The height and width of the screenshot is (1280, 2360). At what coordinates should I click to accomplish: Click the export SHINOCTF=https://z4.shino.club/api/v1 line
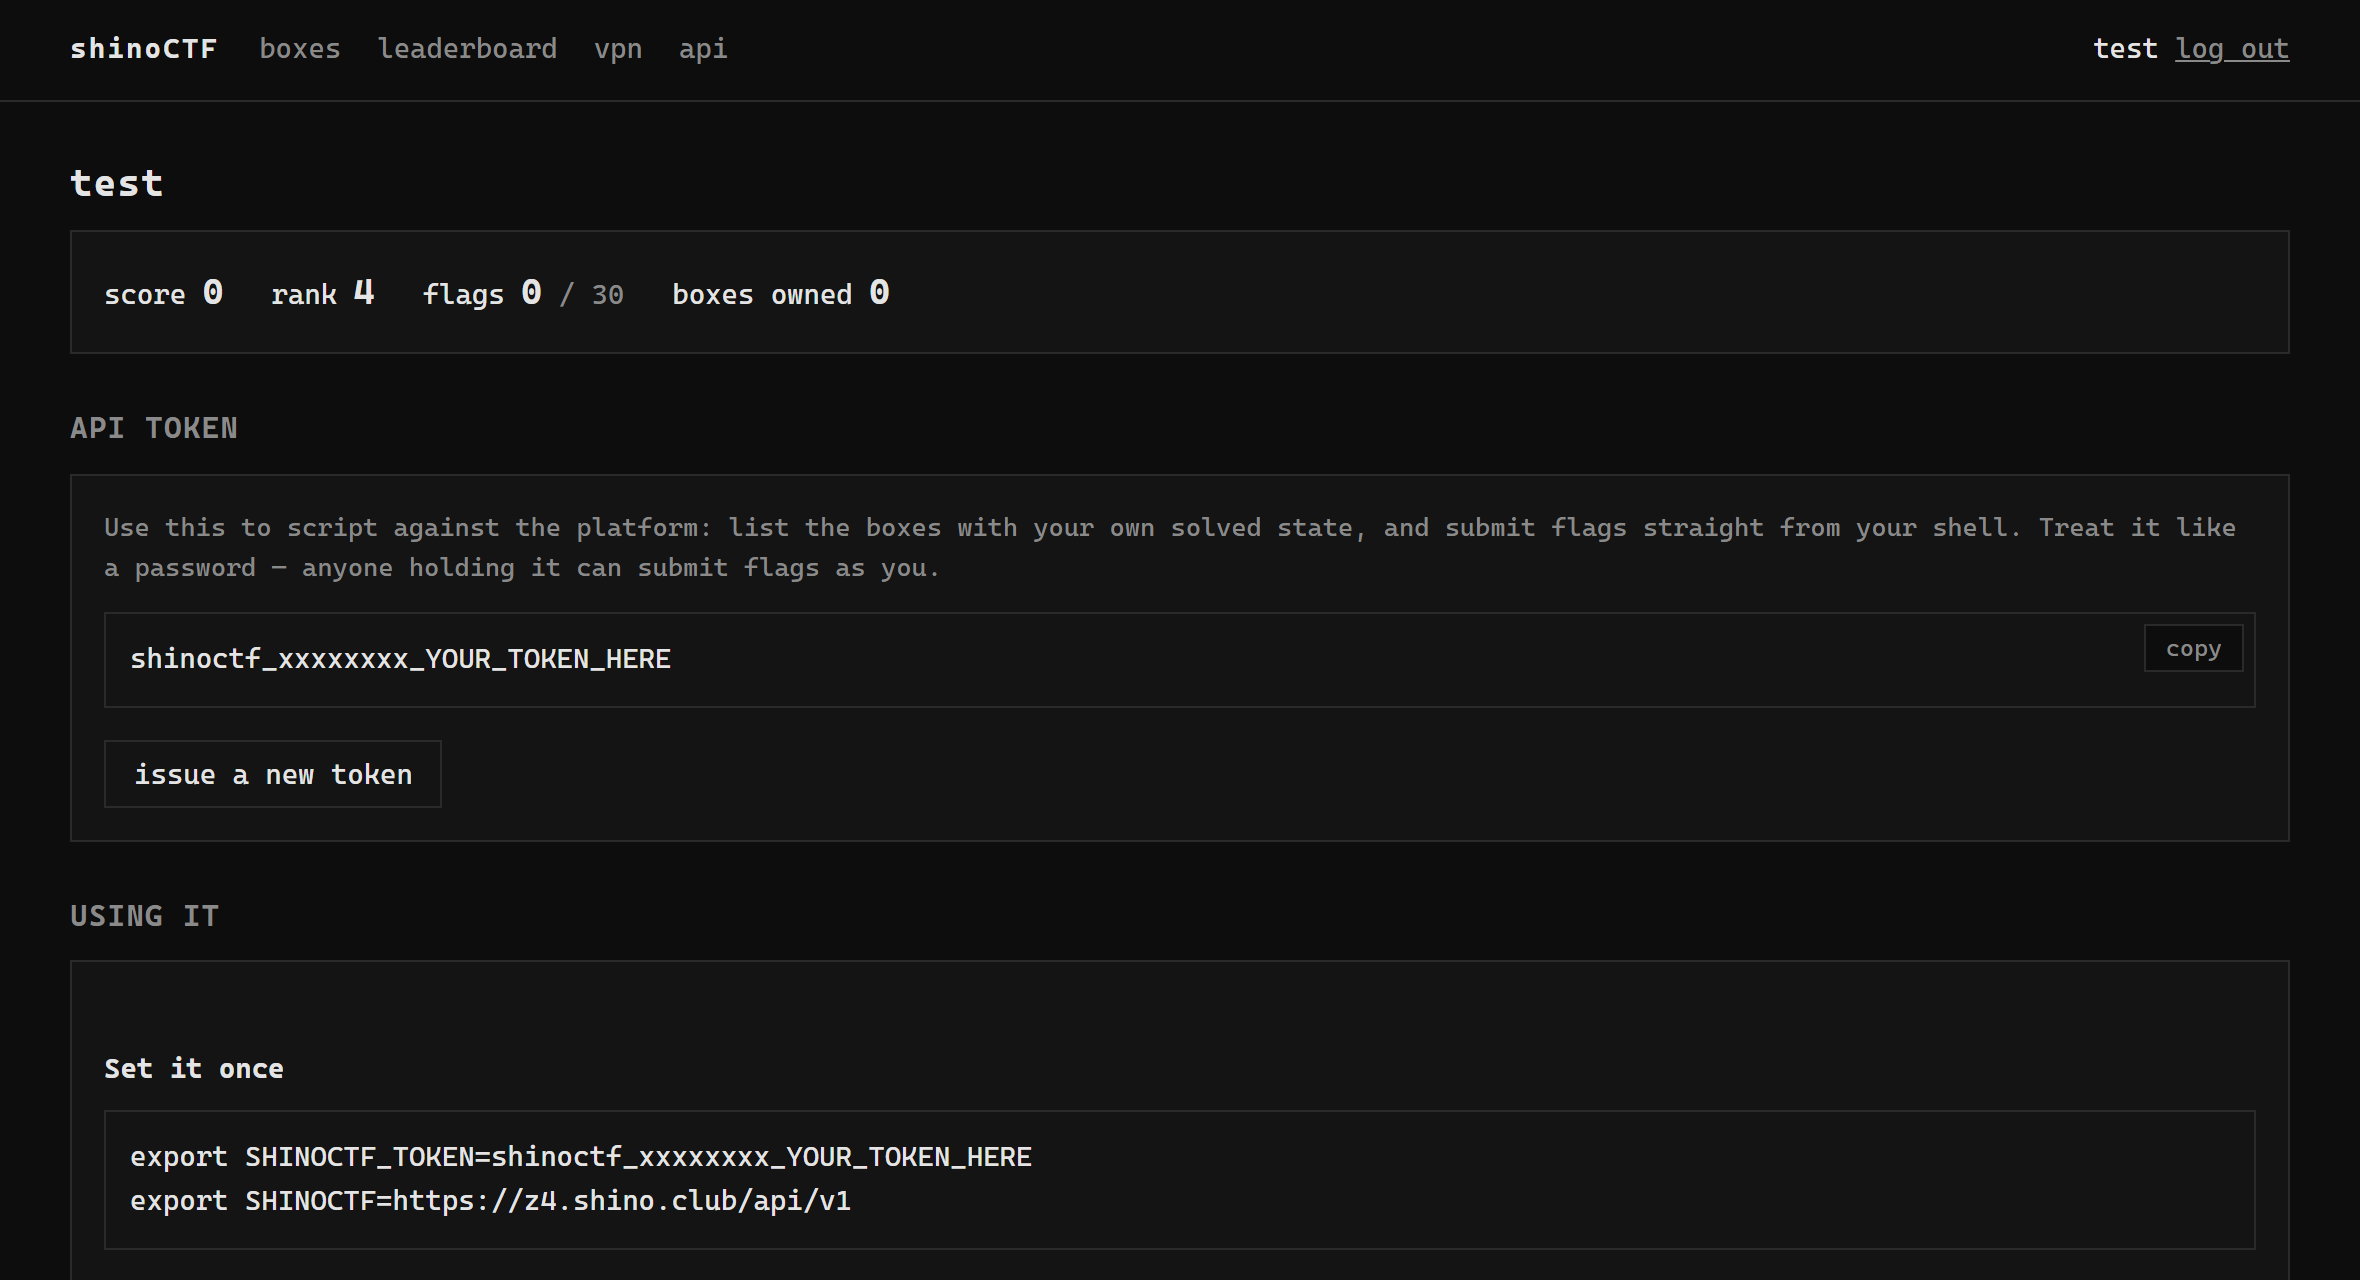[x=490, y=1201]
